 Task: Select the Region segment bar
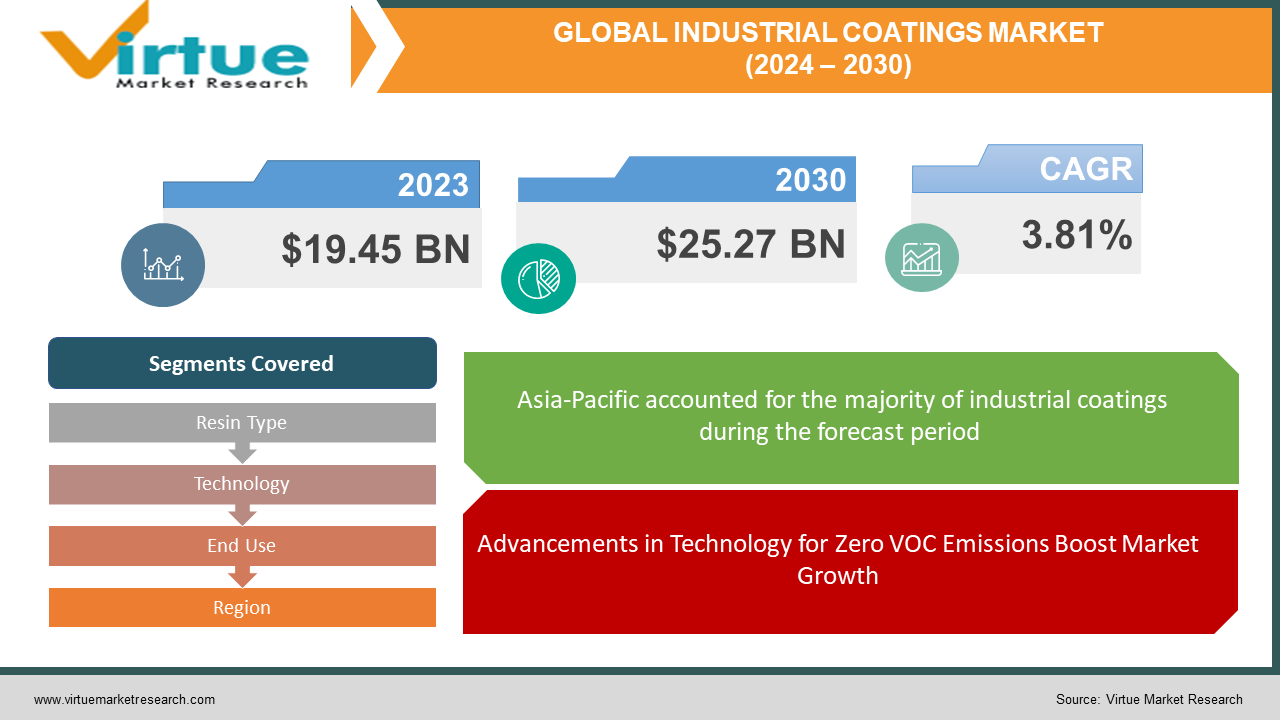pyautogui.click(x=242, y=607)
